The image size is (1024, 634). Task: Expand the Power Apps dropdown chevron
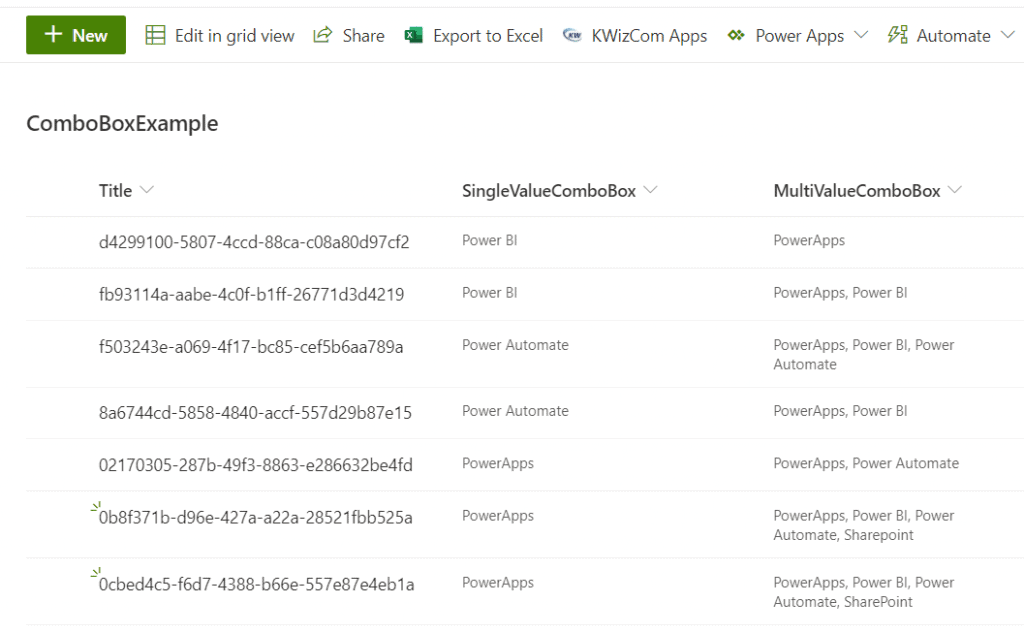point(861,35)
